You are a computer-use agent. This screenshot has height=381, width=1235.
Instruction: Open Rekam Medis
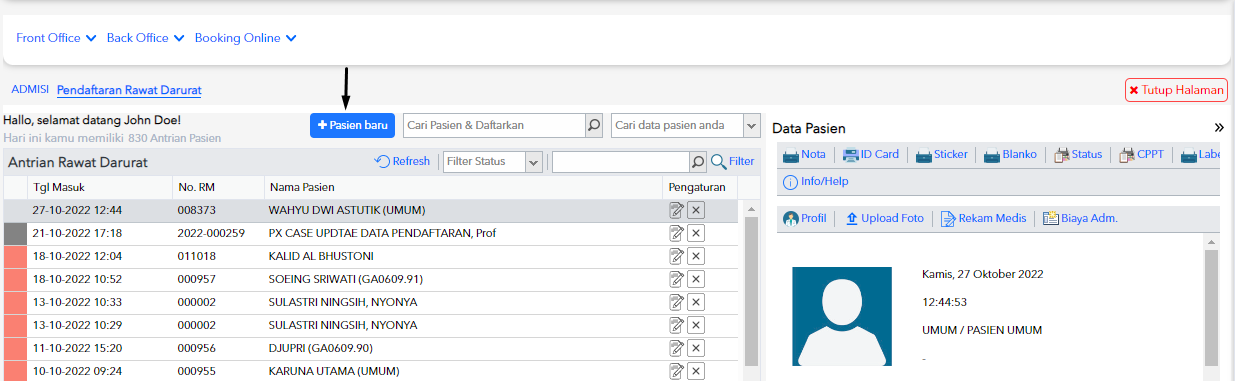coord(983,218)
